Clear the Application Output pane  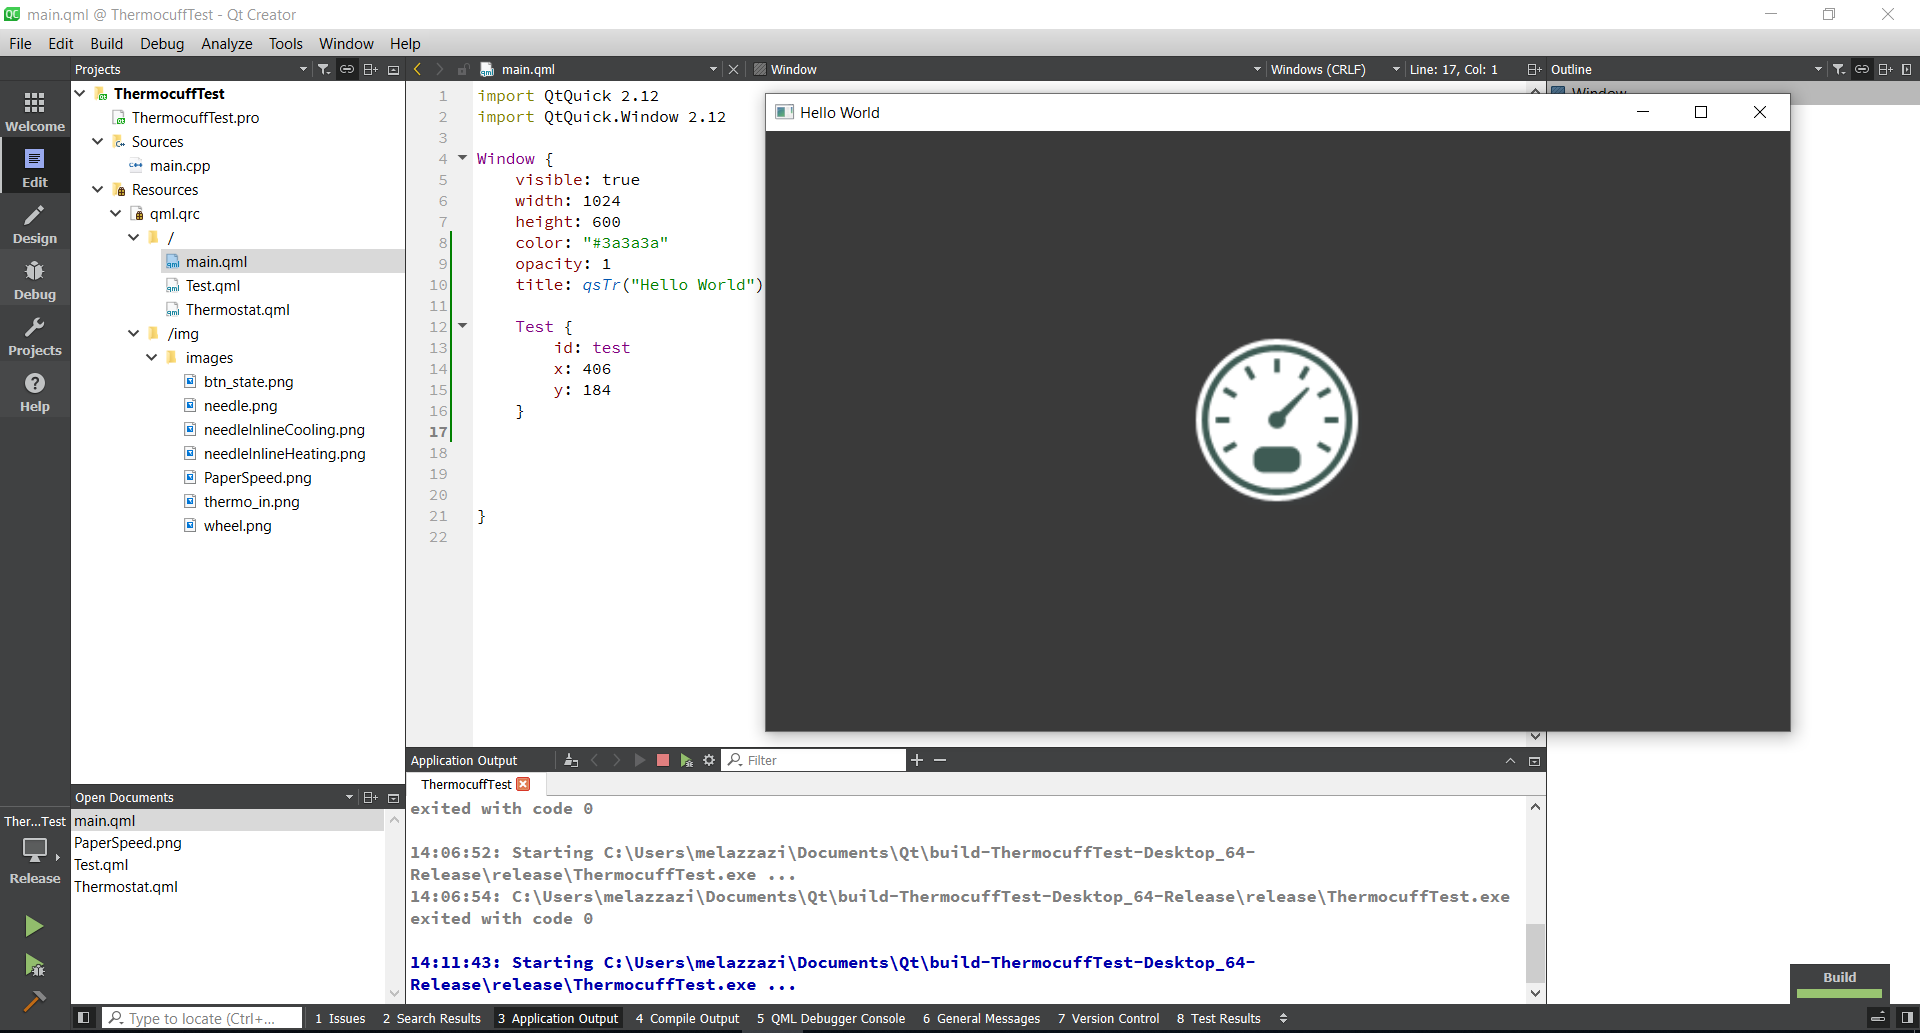571,760
